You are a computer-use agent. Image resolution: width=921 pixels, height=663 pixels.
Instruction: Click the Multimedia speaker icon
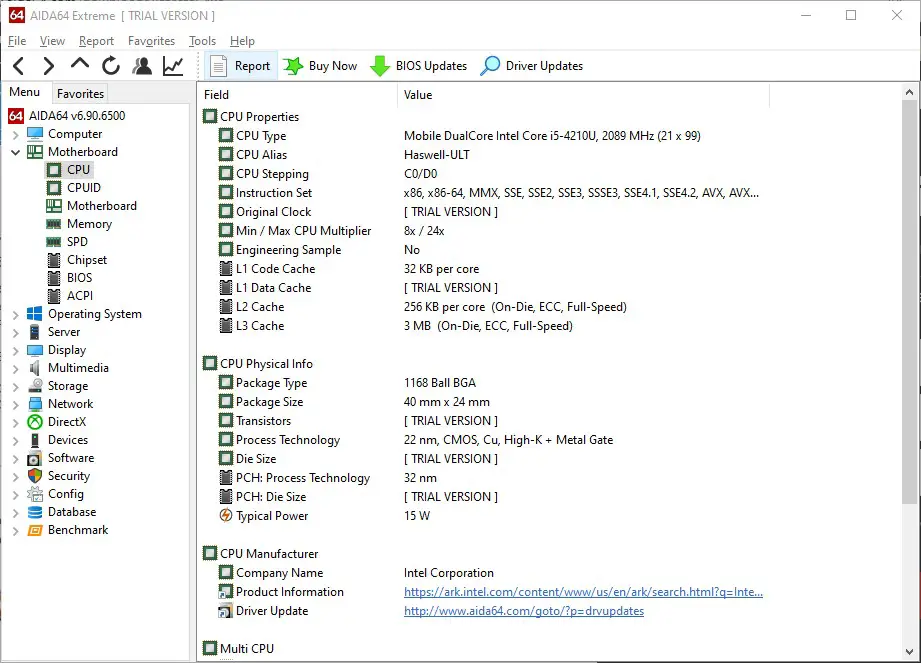35,368
